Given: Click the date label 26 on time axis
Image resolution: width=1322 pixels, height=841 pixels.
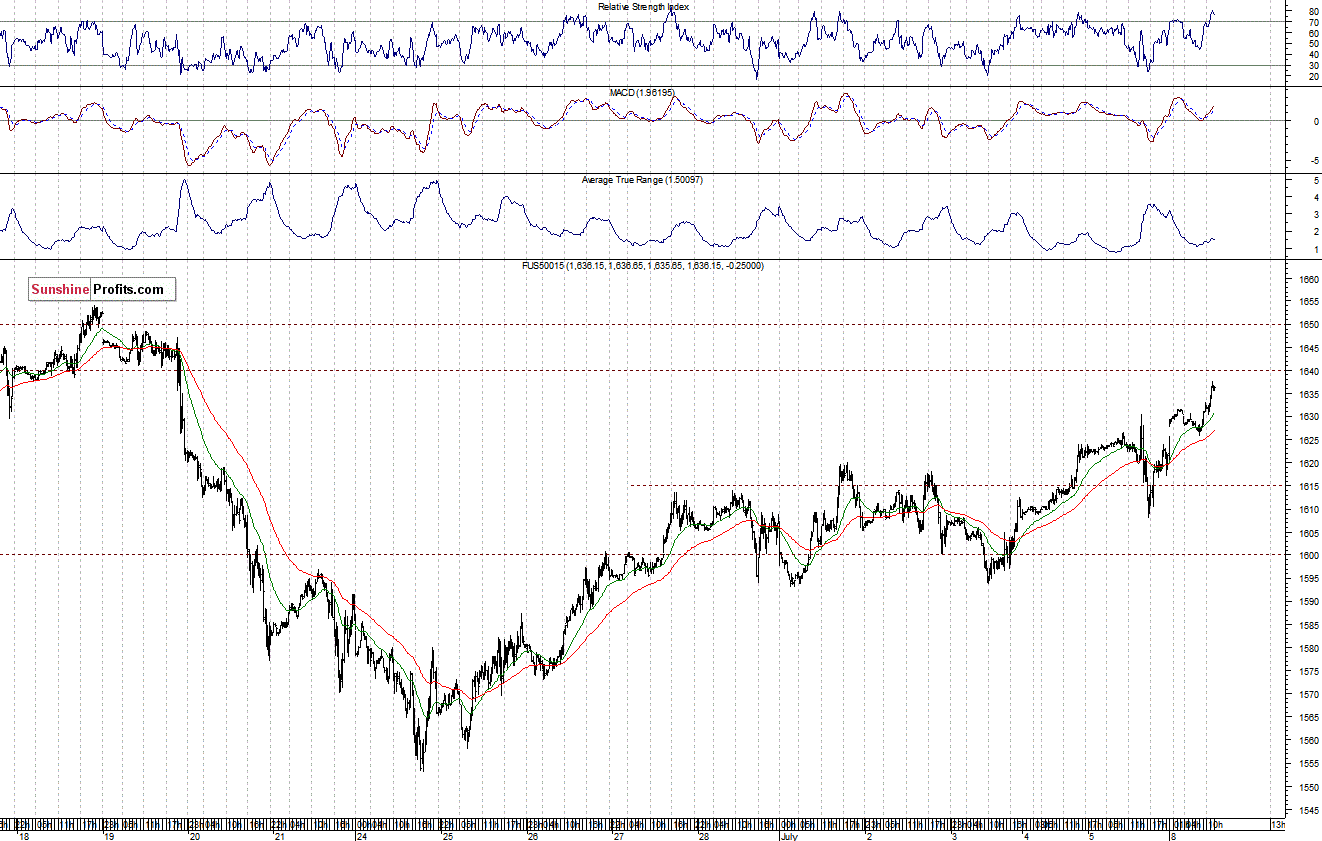Looking at the screenshot, I should (x=533, y=835).
